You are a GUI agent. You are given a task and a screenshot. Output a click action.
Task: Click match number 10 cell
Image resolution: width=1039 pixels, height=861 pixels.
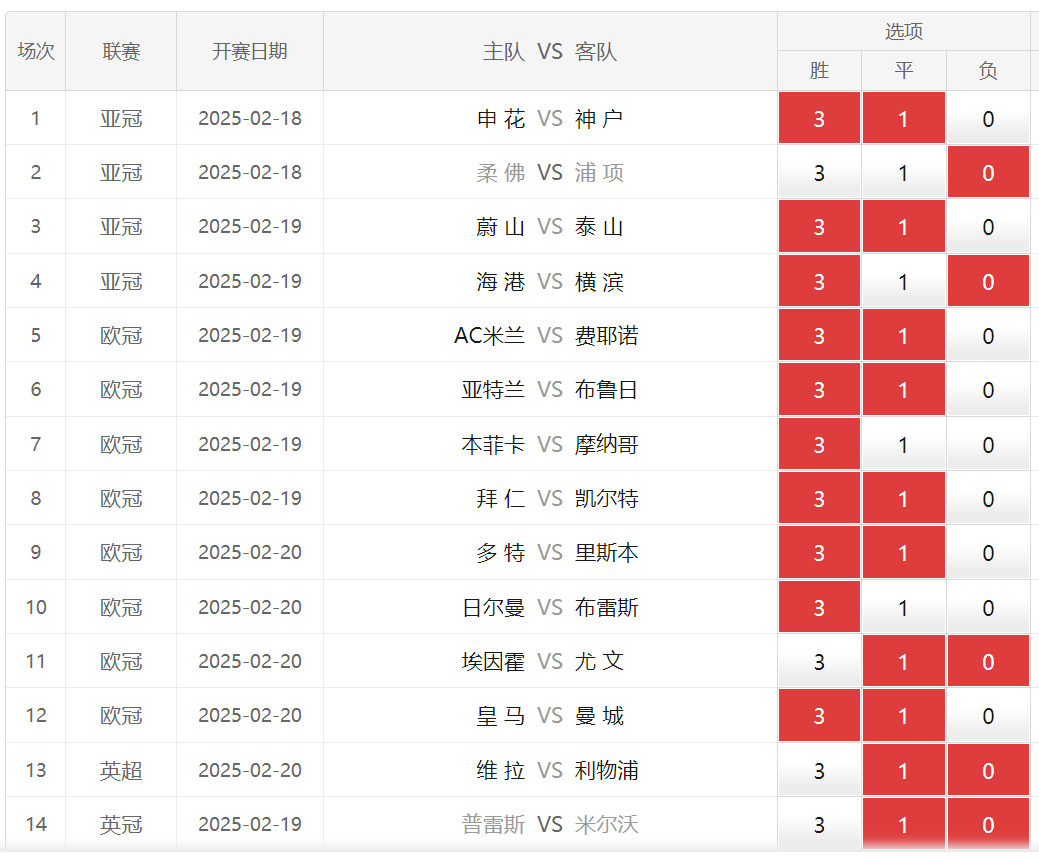click(x=36, y=608)
